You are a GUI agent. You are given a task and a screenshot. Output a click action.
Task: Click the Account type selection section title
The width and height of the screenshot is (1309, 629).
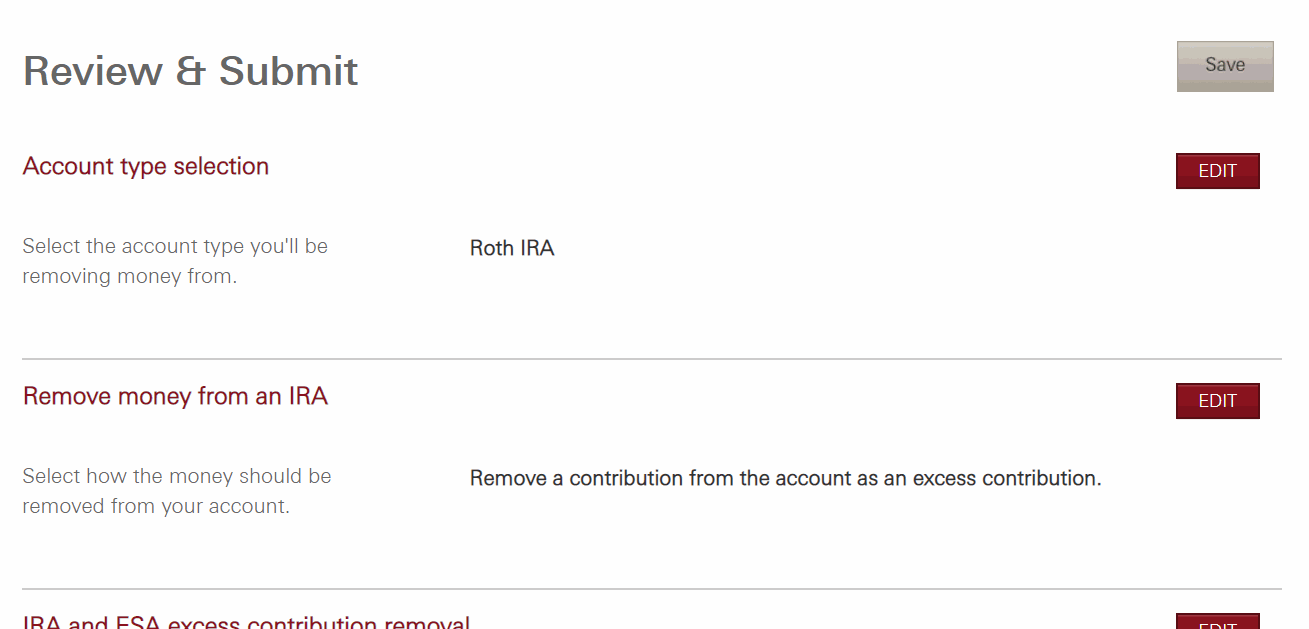pos(145,166)
